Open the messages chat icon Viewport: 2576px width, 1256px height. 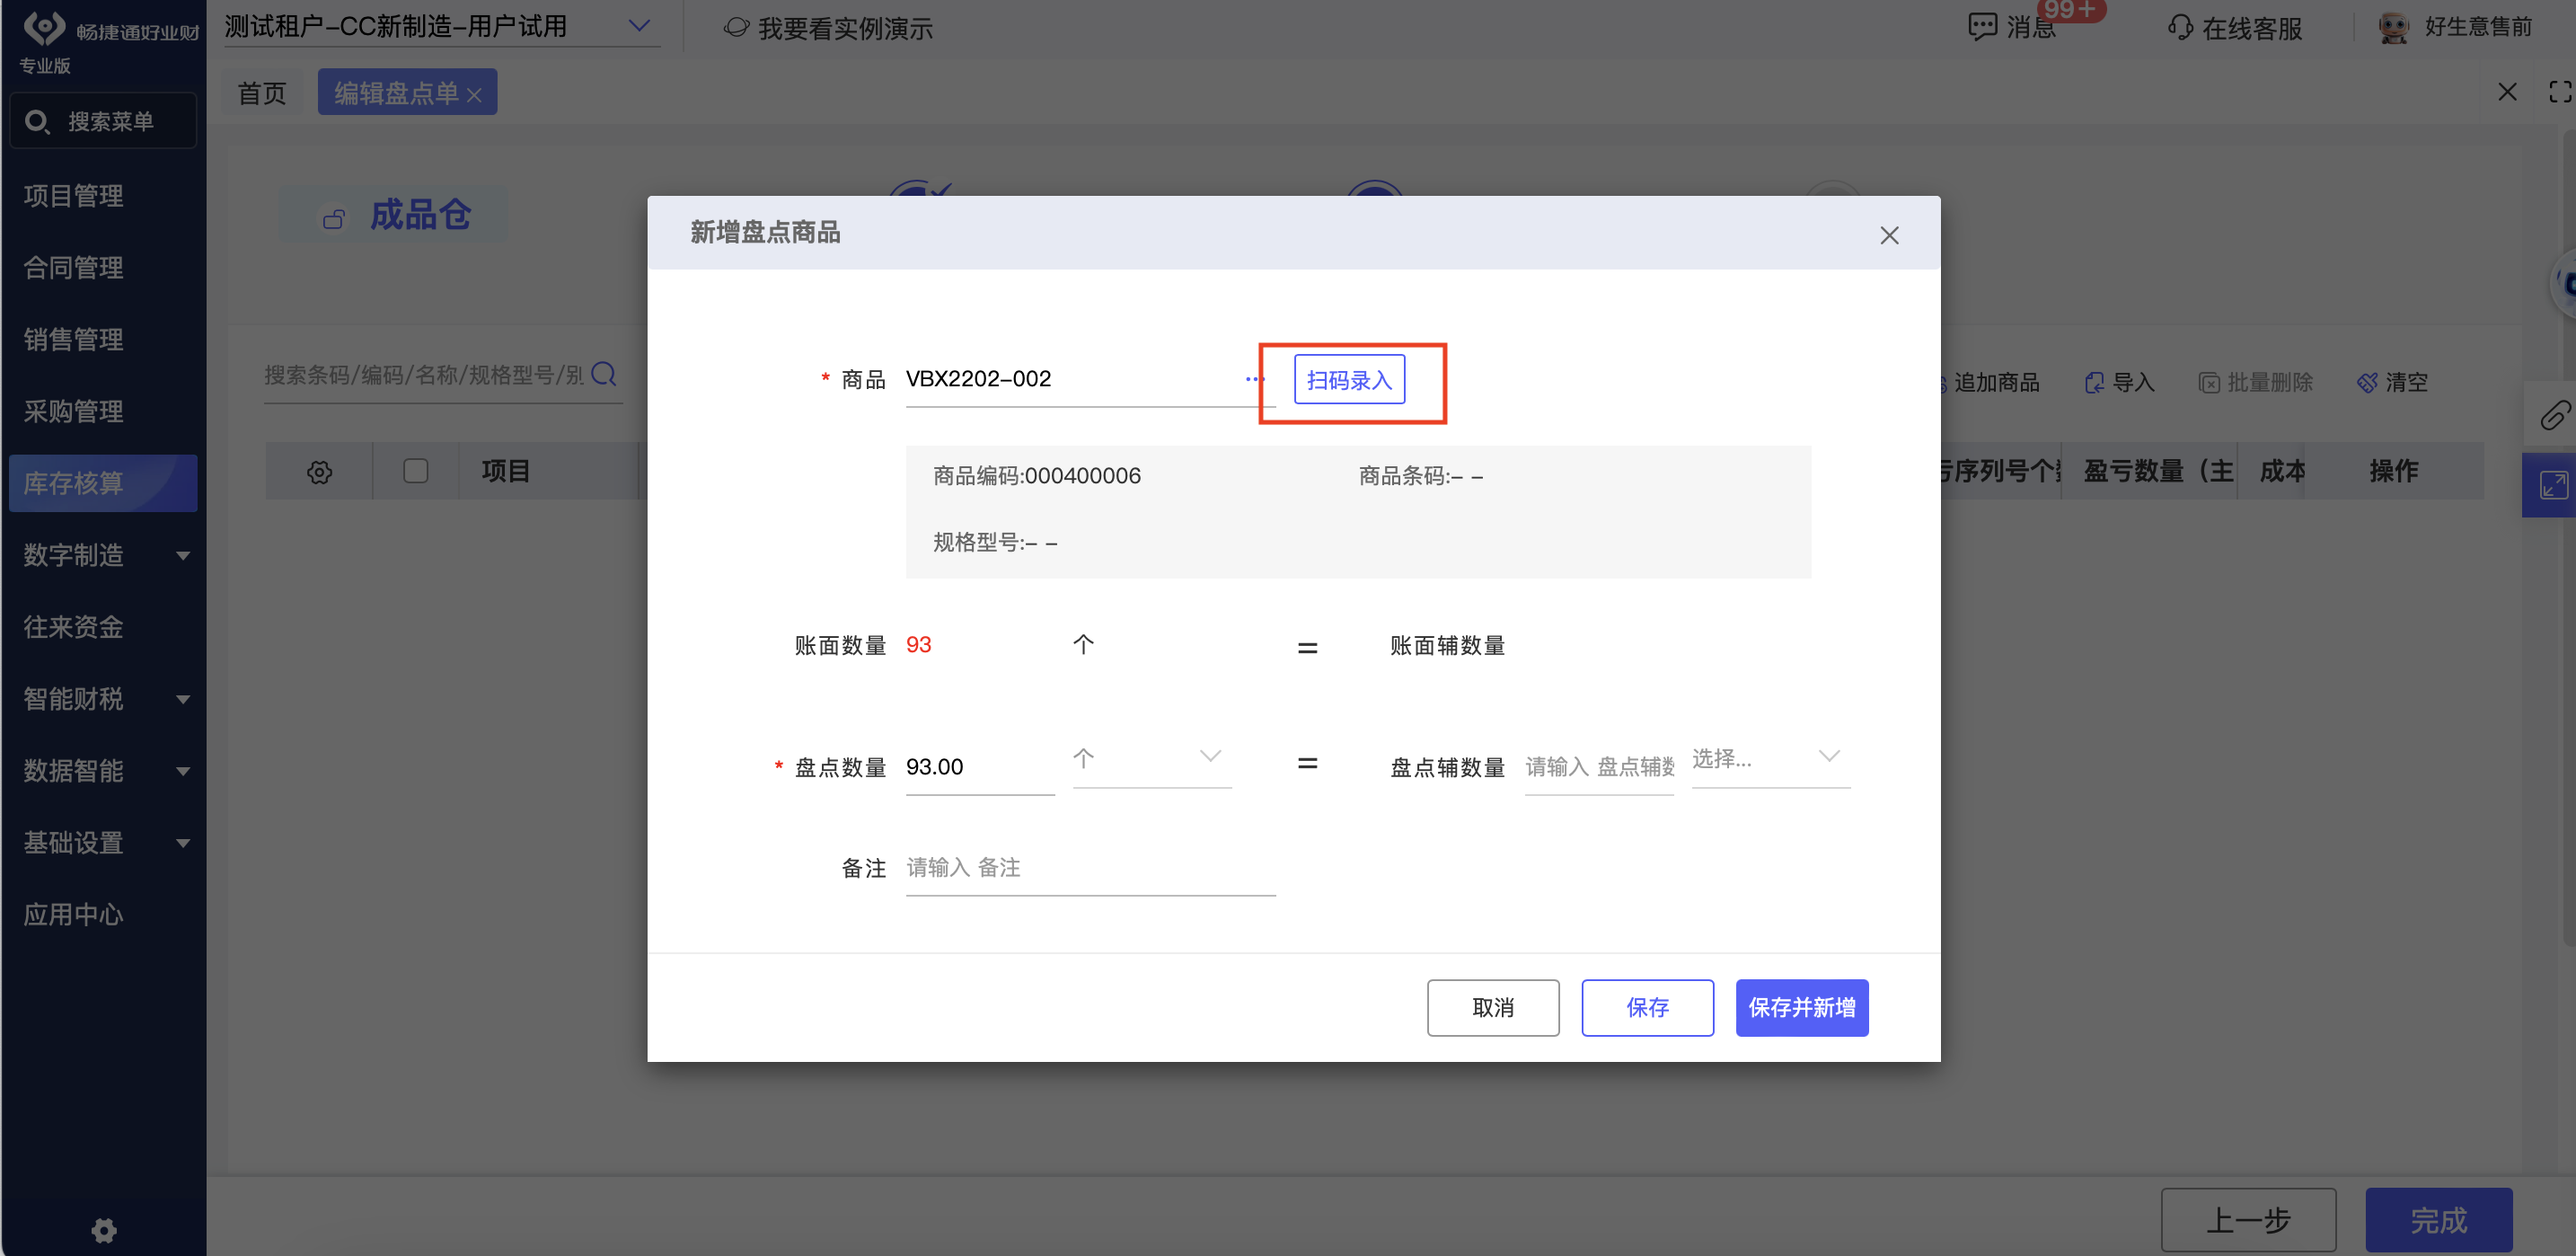(1981, 27)
